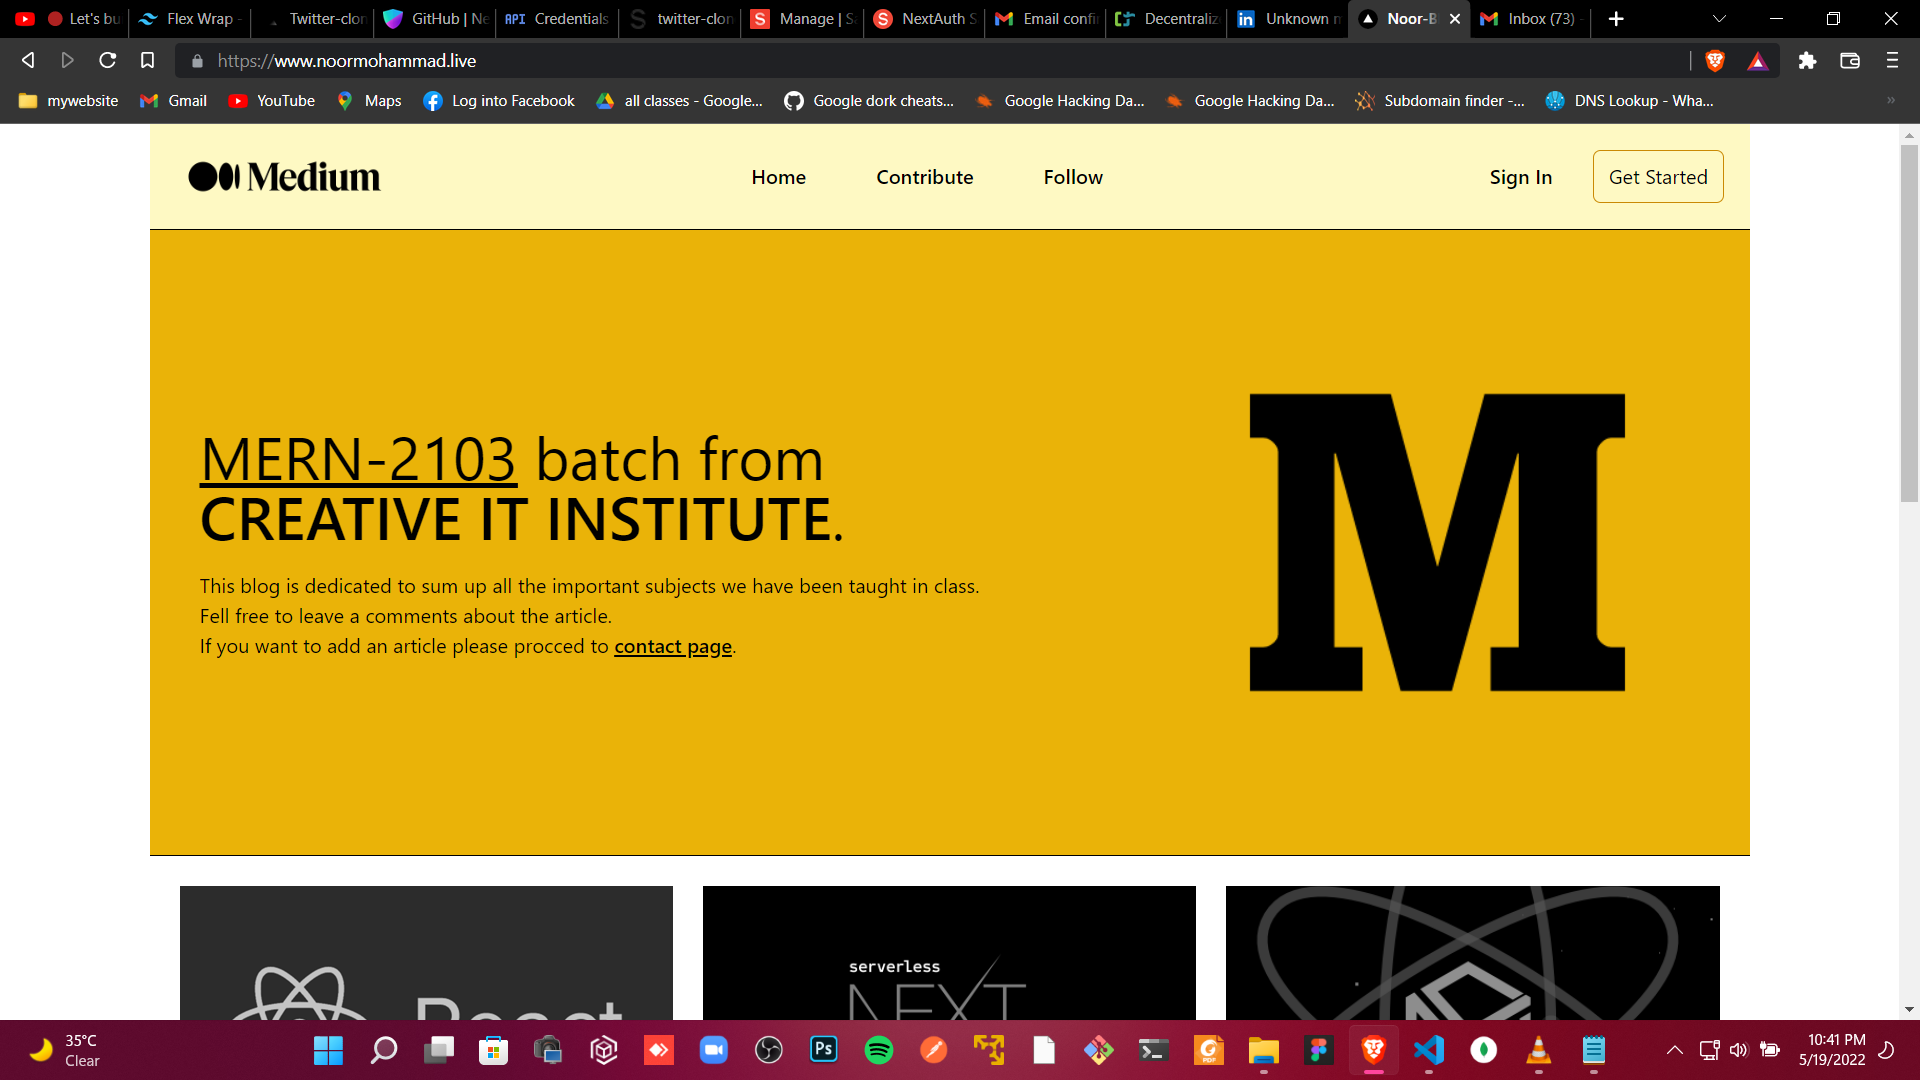Open the React article thumbnail
The image size is (1920, 1080).
[426, 953]
